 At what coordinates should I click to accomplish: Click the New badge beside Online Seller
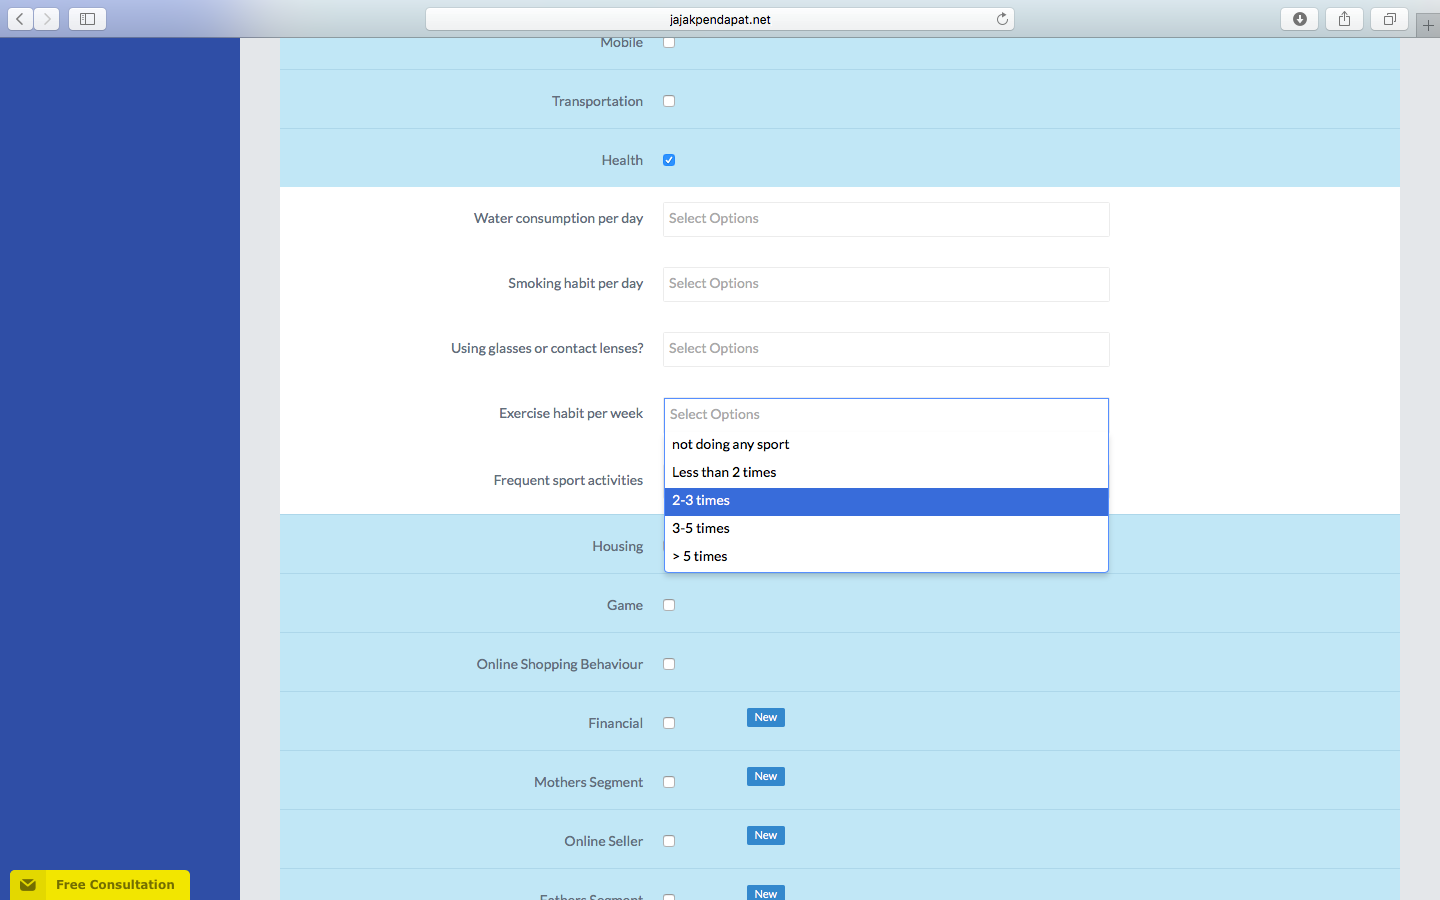click(766, 835)
